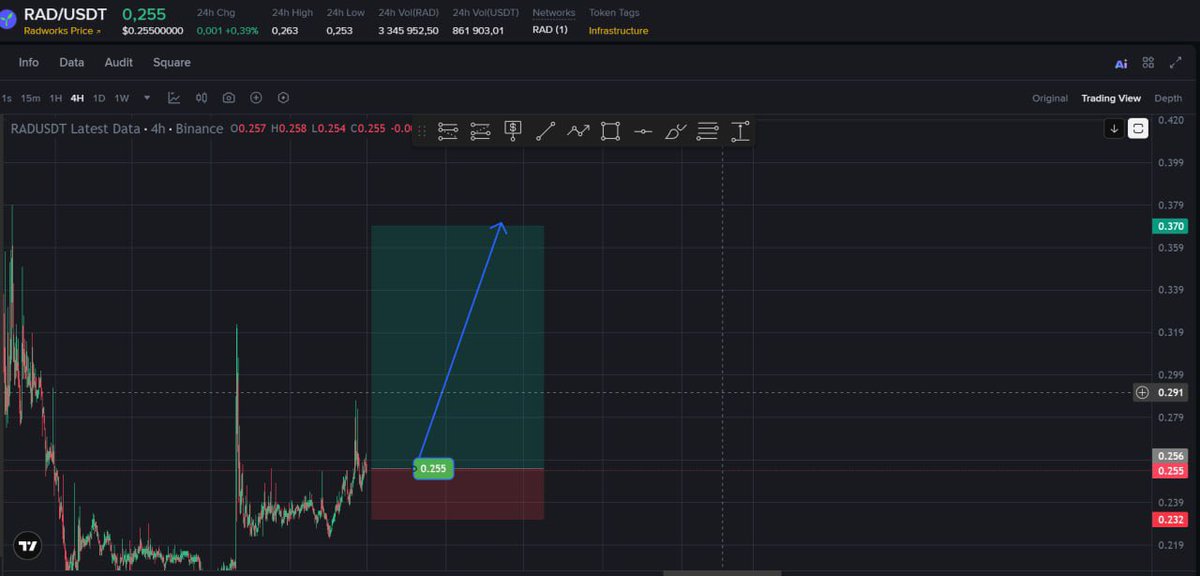Select the 0.255 entry price label
The width and height of the screenshot is (1200, 576).
433,468
